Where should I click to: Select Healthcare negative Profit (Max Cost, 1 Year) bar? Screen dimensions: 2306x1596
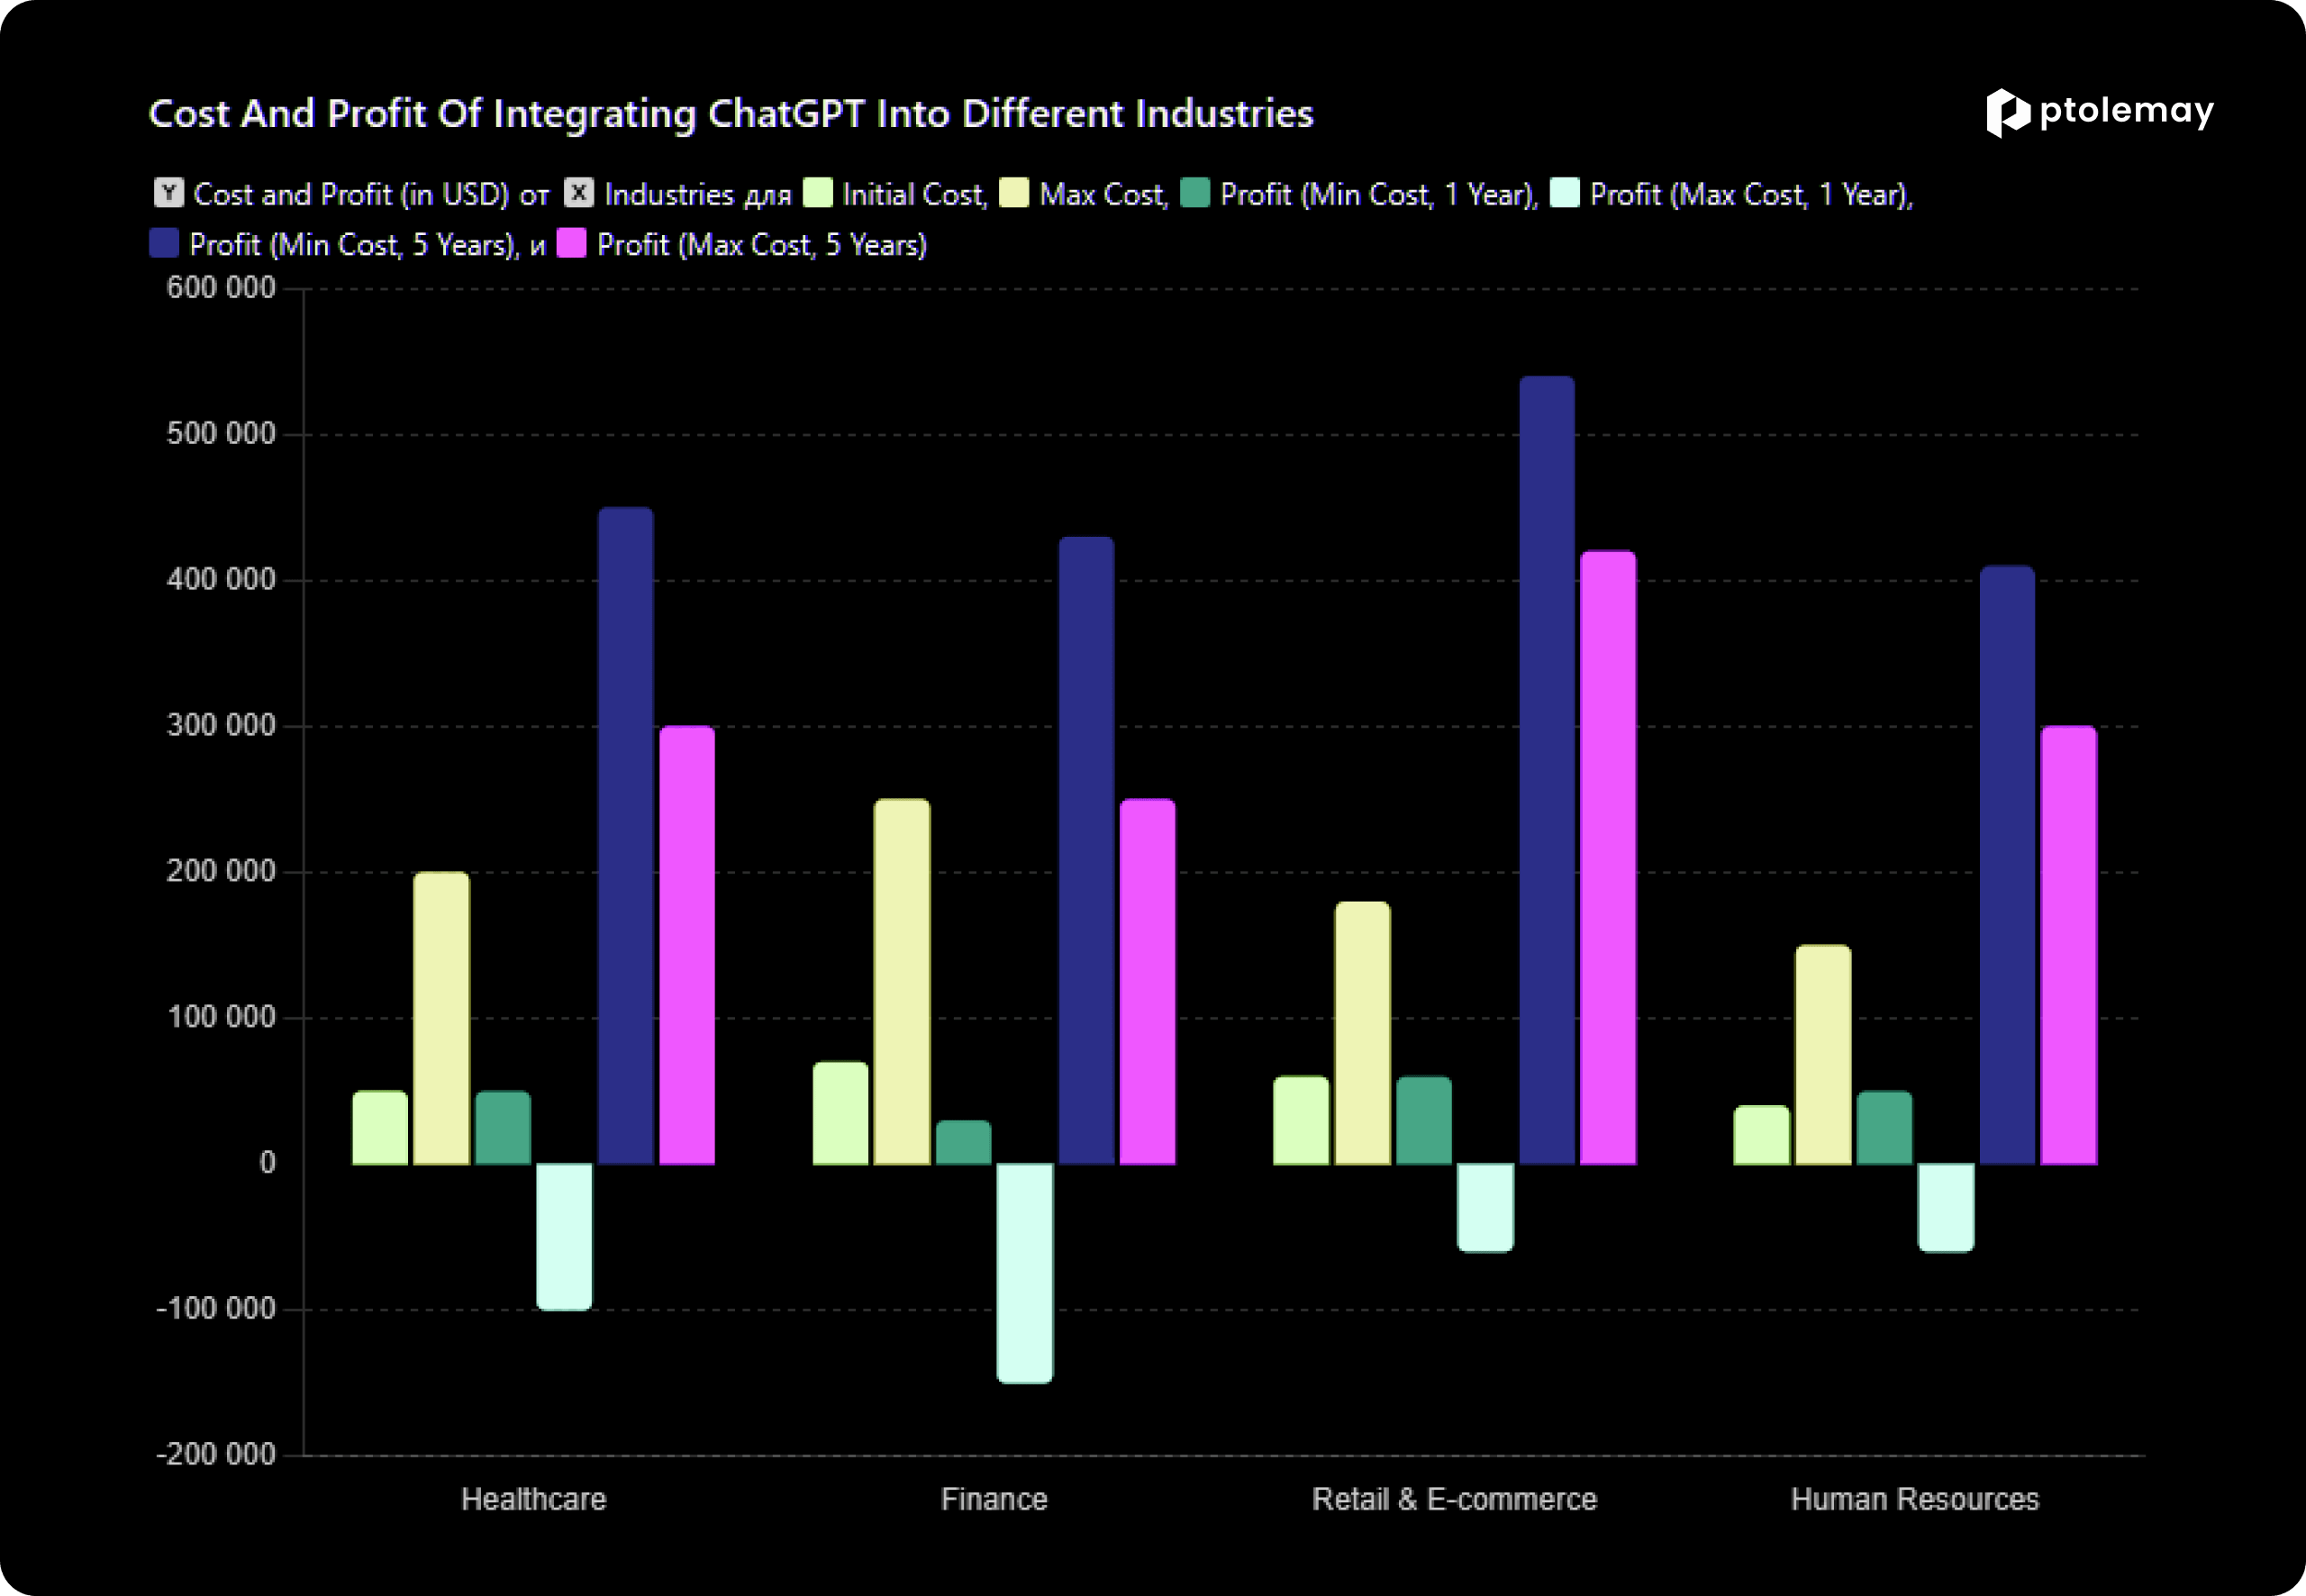(x=564, y=1237)
